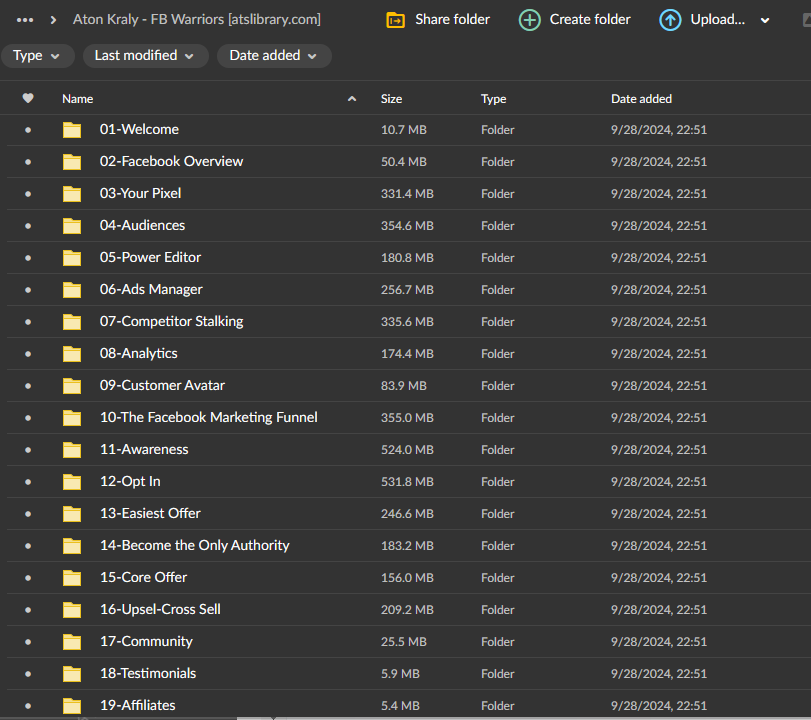811x720 pixels.
Task: Click the 03-Your Pixel folder icon
Action: (x=72, y=194)
